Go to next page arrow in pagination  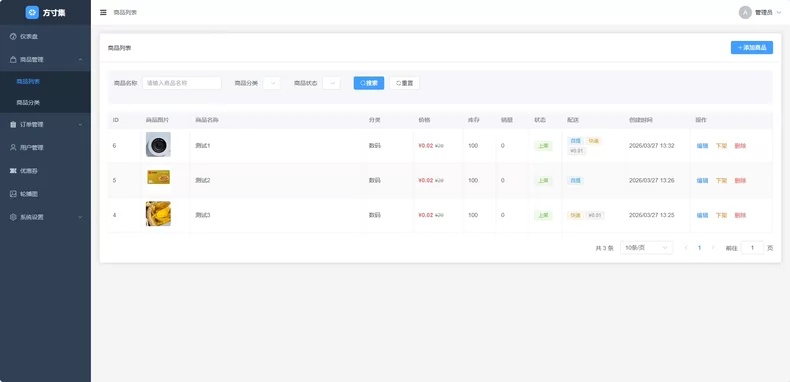[712, 248]
